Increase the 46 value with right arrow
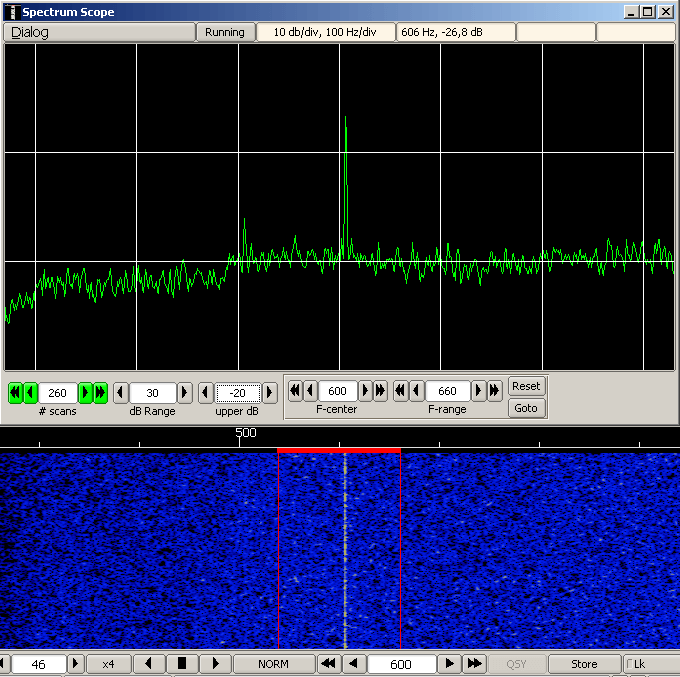This screenshot has width=680, height=677. (75, 664)
